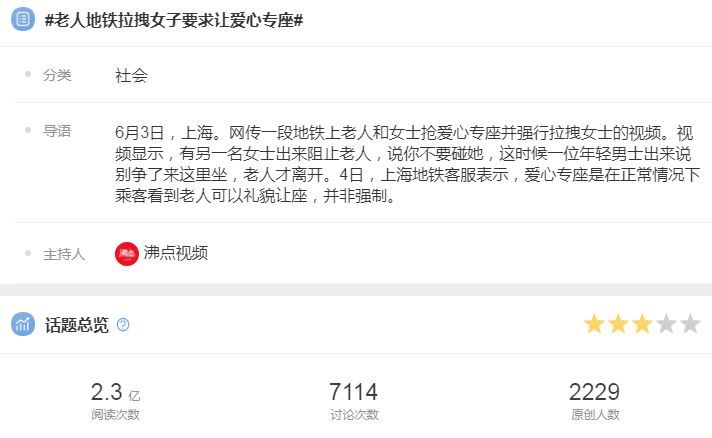Click the 原创人数 label
The width and height of the screenshot is (712, 438).
pyautogui.click(x=595, y=414)
